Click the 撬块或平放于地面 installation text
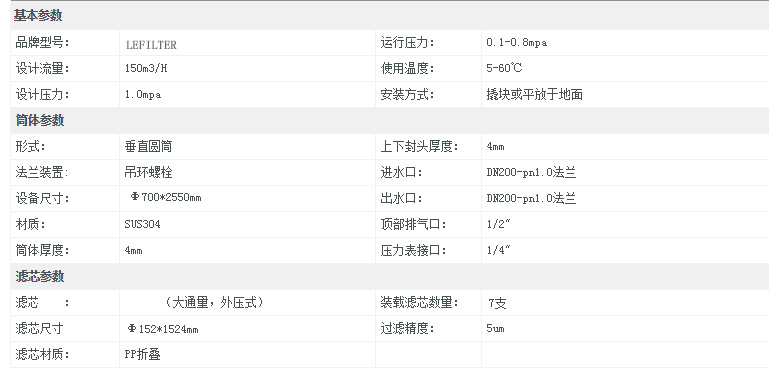 (x=534, y=94)
